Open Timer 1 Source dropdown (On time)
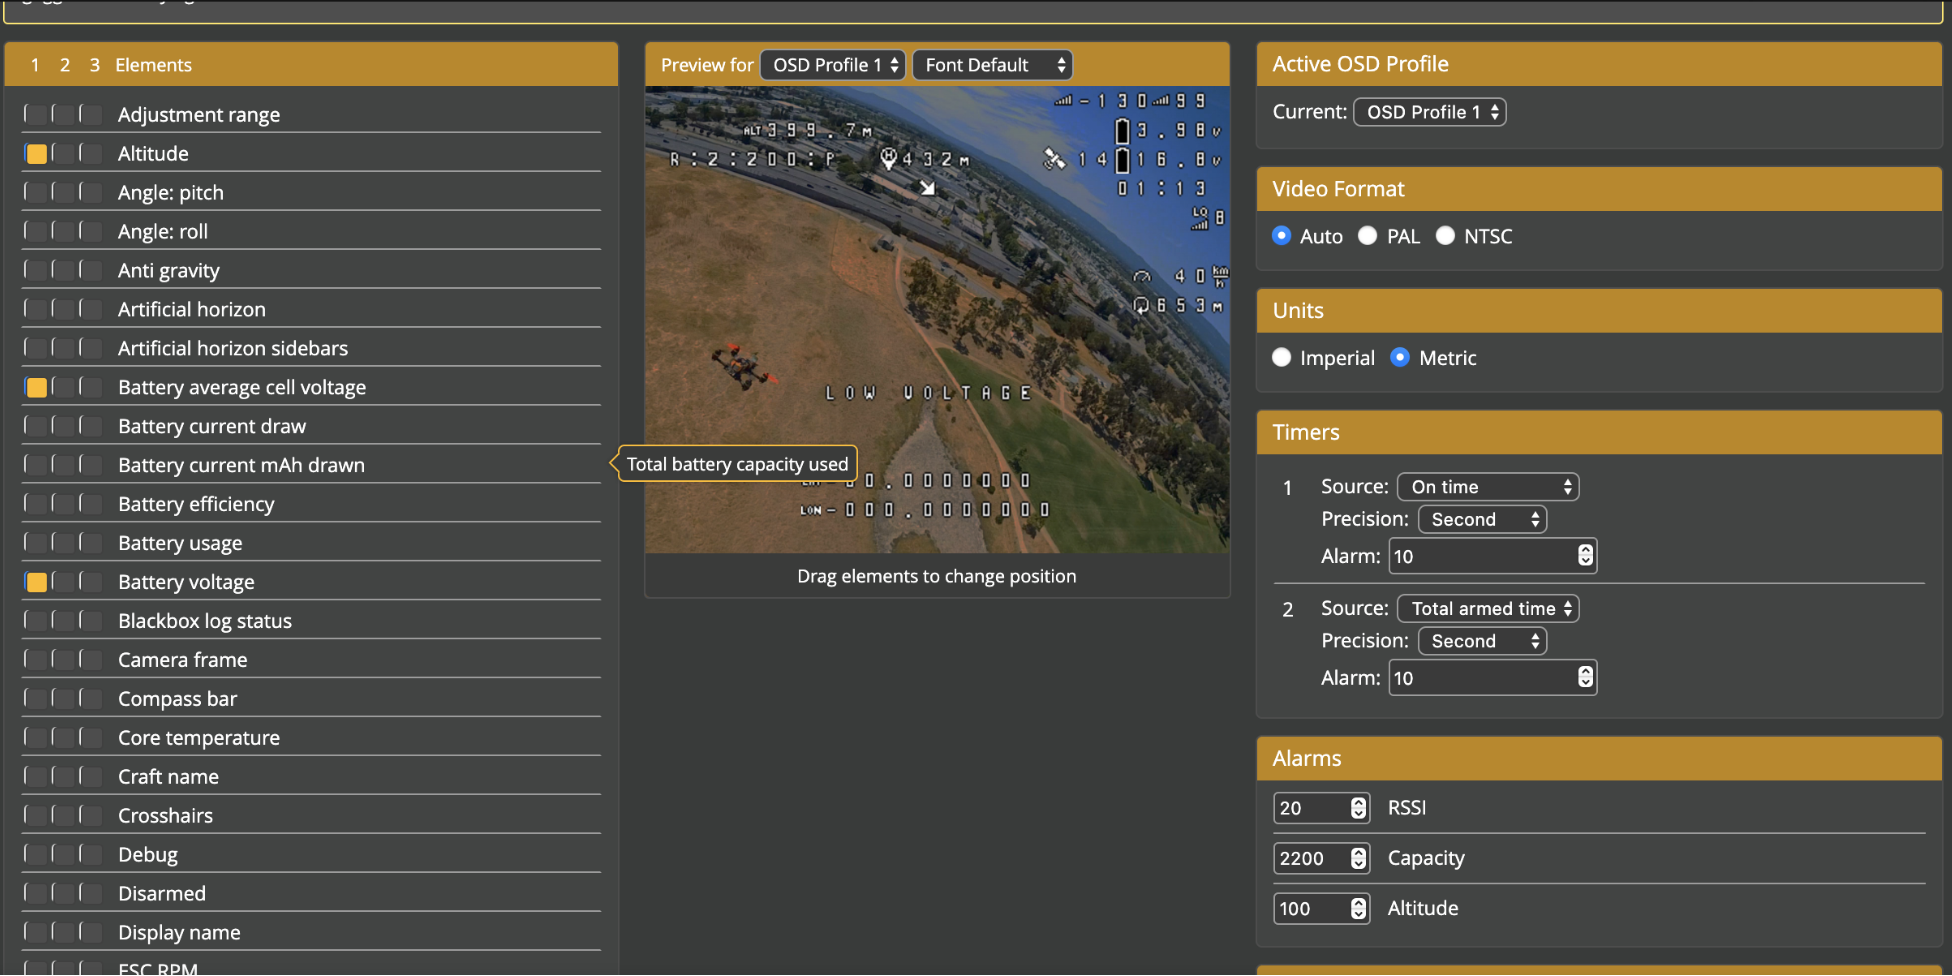The height and width of the screenshot is (976, 1952). tap(1488, 487)
